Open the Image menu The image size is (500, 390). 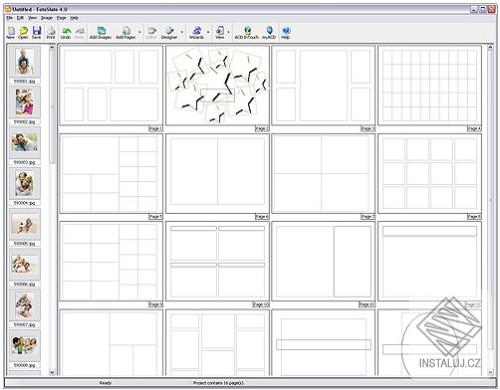[47, 18]
